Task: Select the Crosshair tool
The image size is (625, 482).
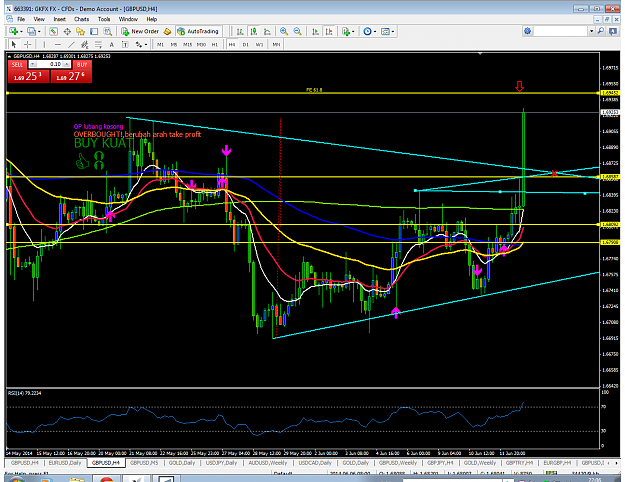Action: pos(27,44)
